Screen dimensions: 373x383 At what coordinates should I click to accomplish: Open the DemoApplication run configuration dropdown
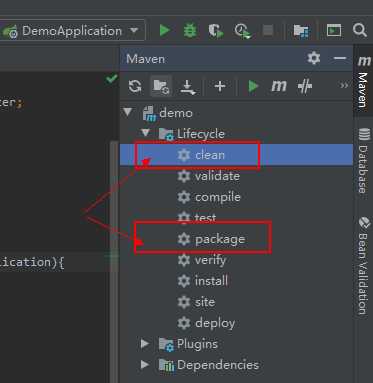point(72,31)
